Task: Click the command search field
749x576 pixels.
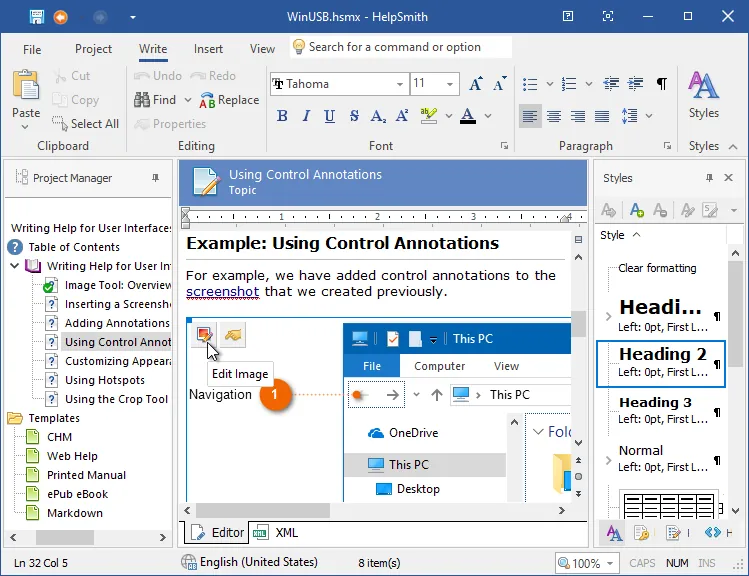Action: 401,47
